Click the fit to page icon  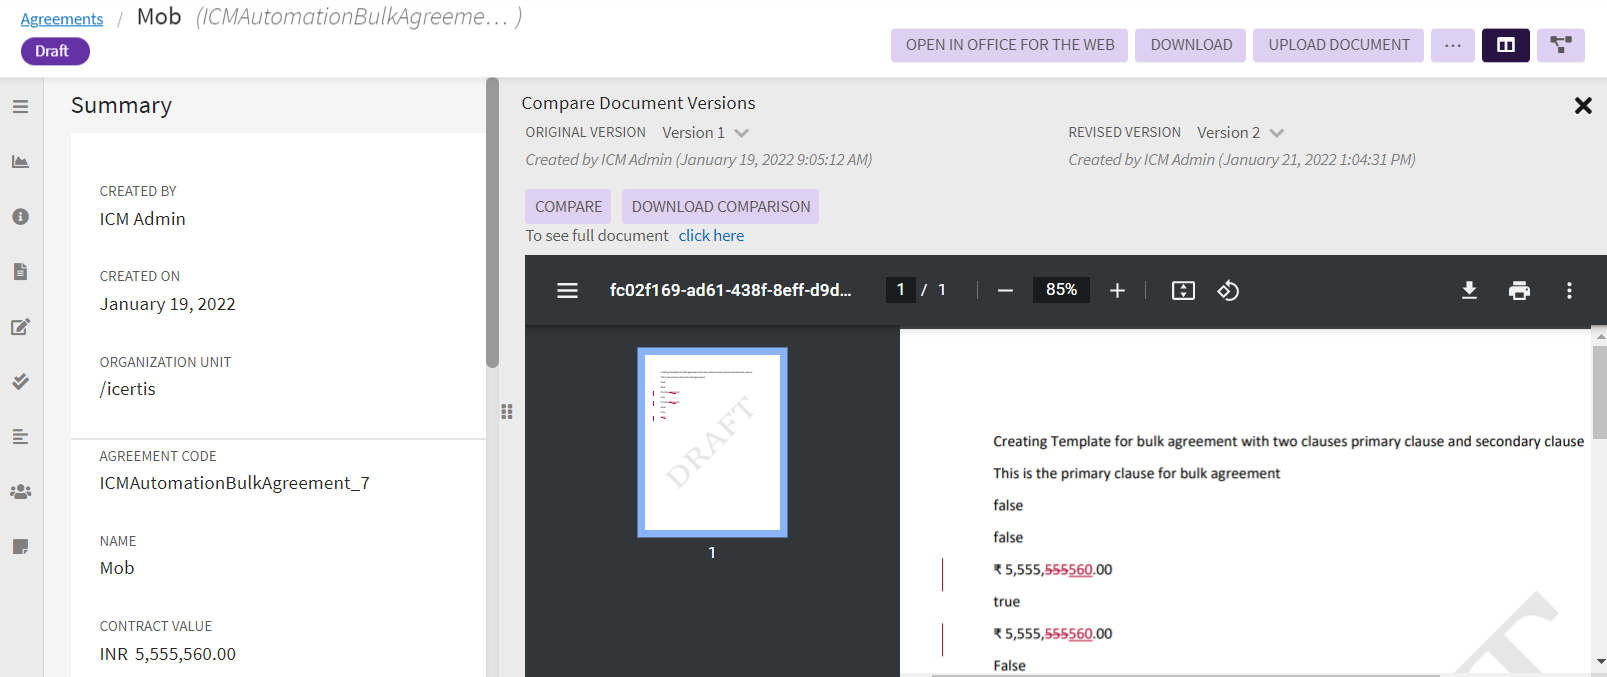click(x=1183, y=291)
